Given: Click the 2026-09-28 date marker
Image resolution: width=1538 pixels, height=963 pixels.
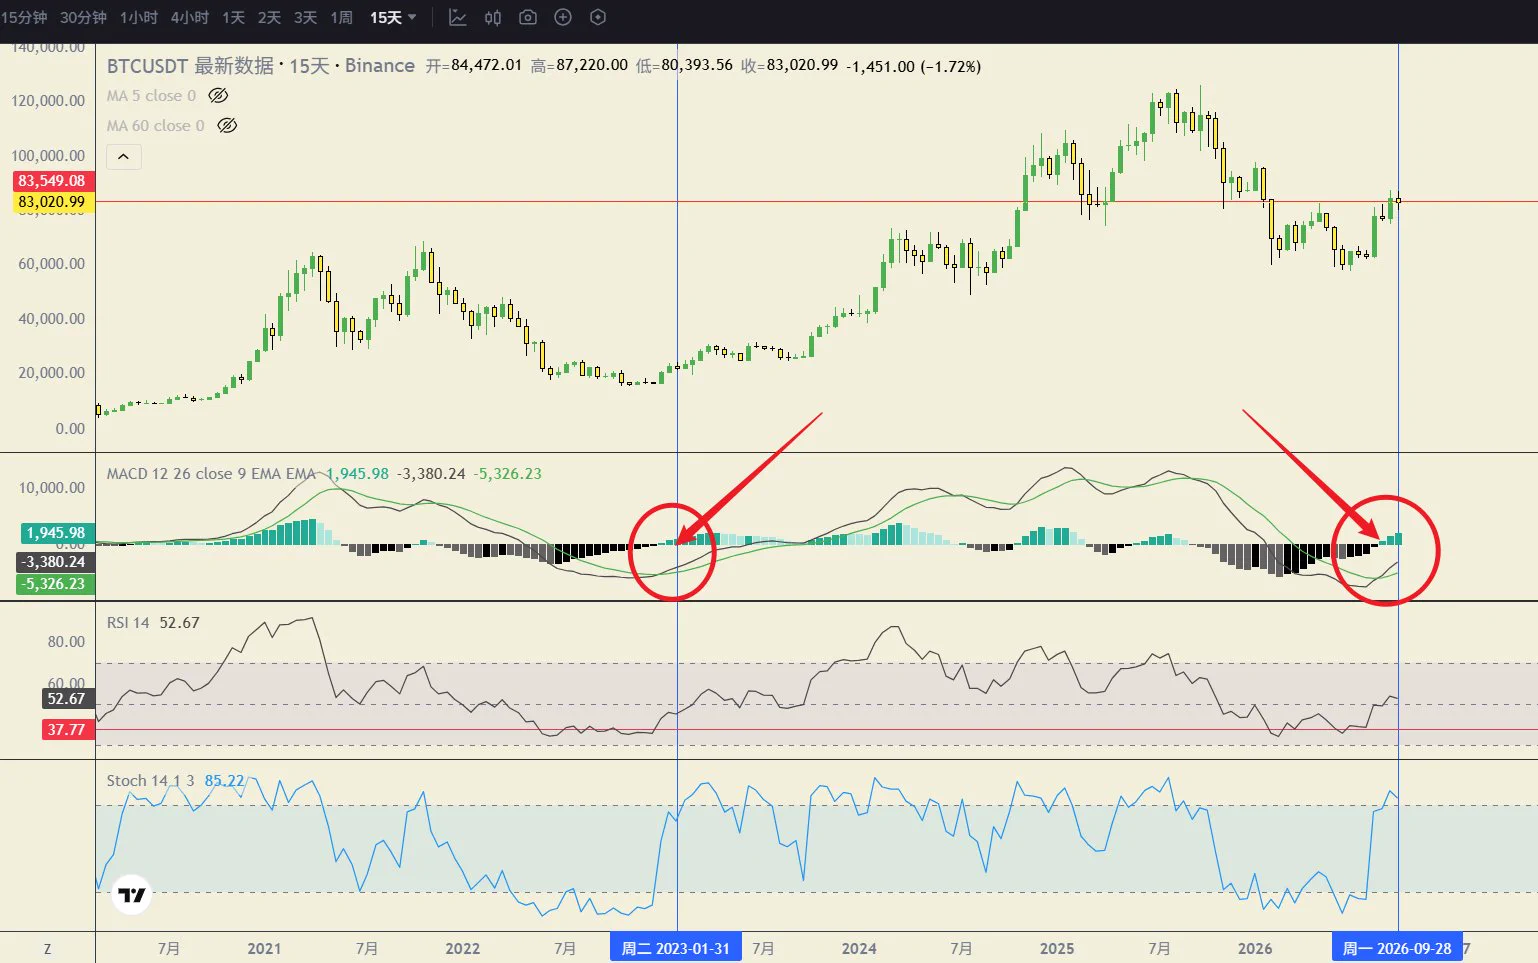Looking at the screenshot, I should point(1397,948).
